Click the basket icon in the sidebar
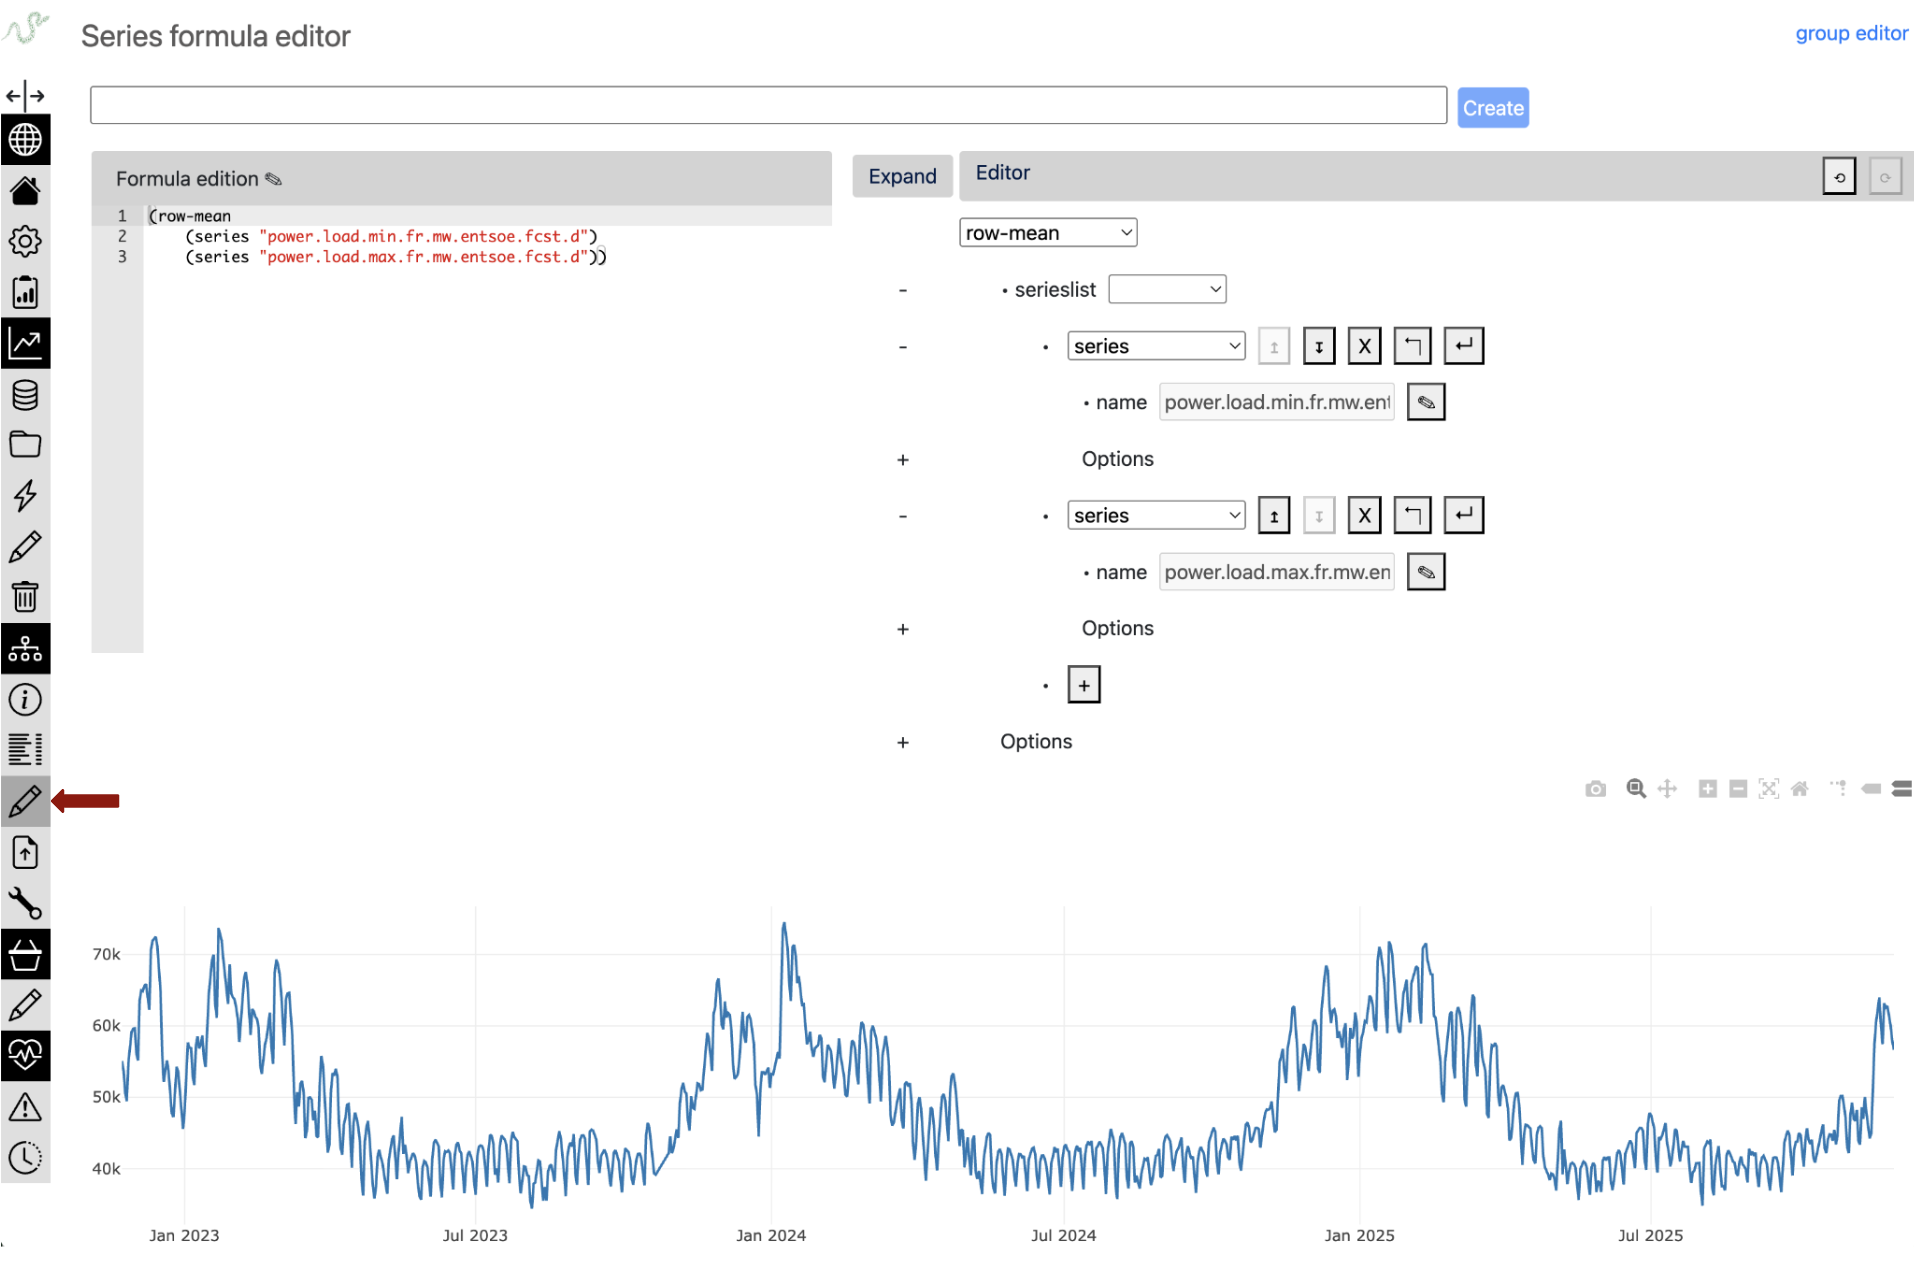Viewport: 1914px width, 1262px height. click(25, 955)
